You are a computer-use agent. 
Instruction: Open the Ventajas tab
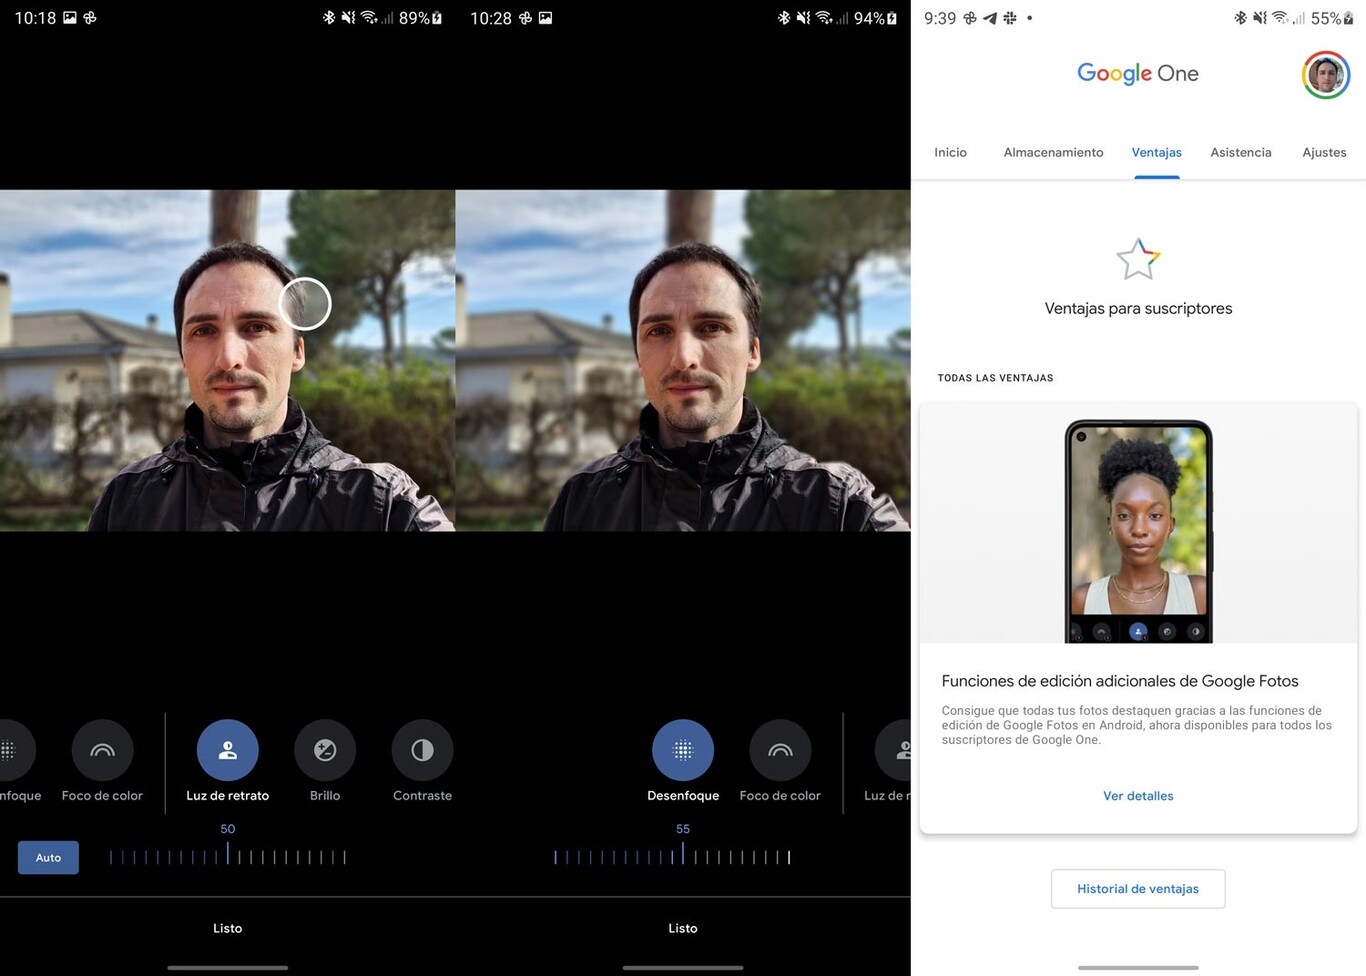1156,152
